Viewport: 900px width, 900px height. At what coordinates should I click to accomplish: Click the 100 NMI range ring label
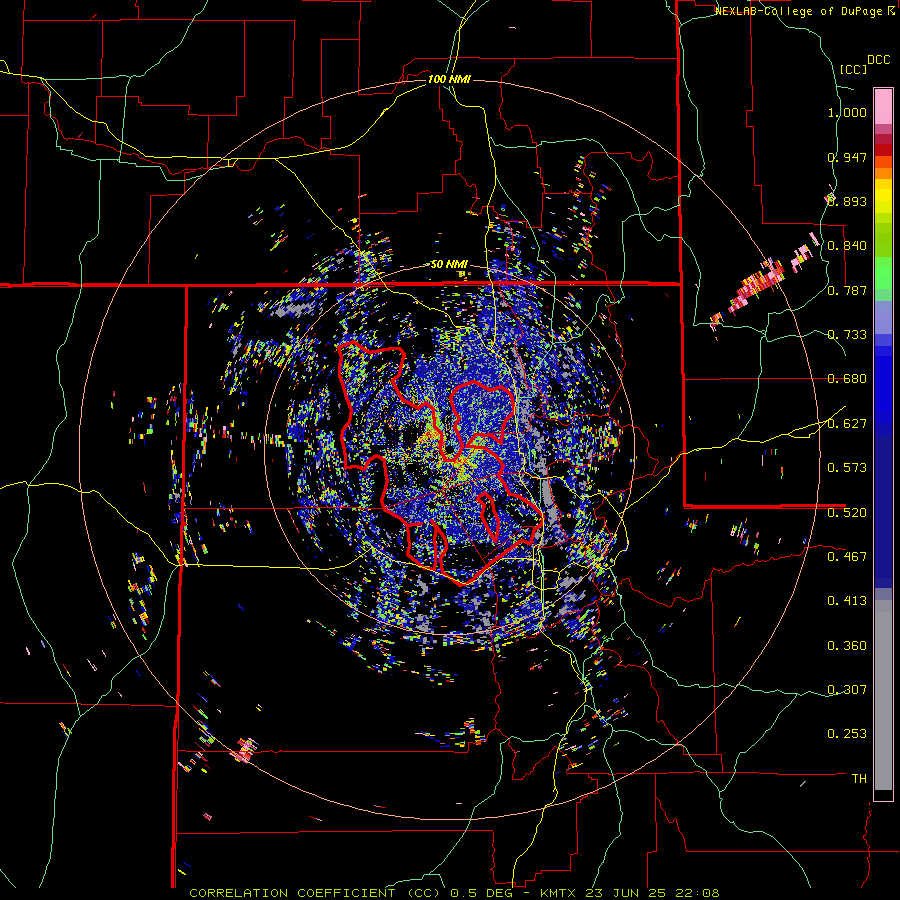[449, 79]
